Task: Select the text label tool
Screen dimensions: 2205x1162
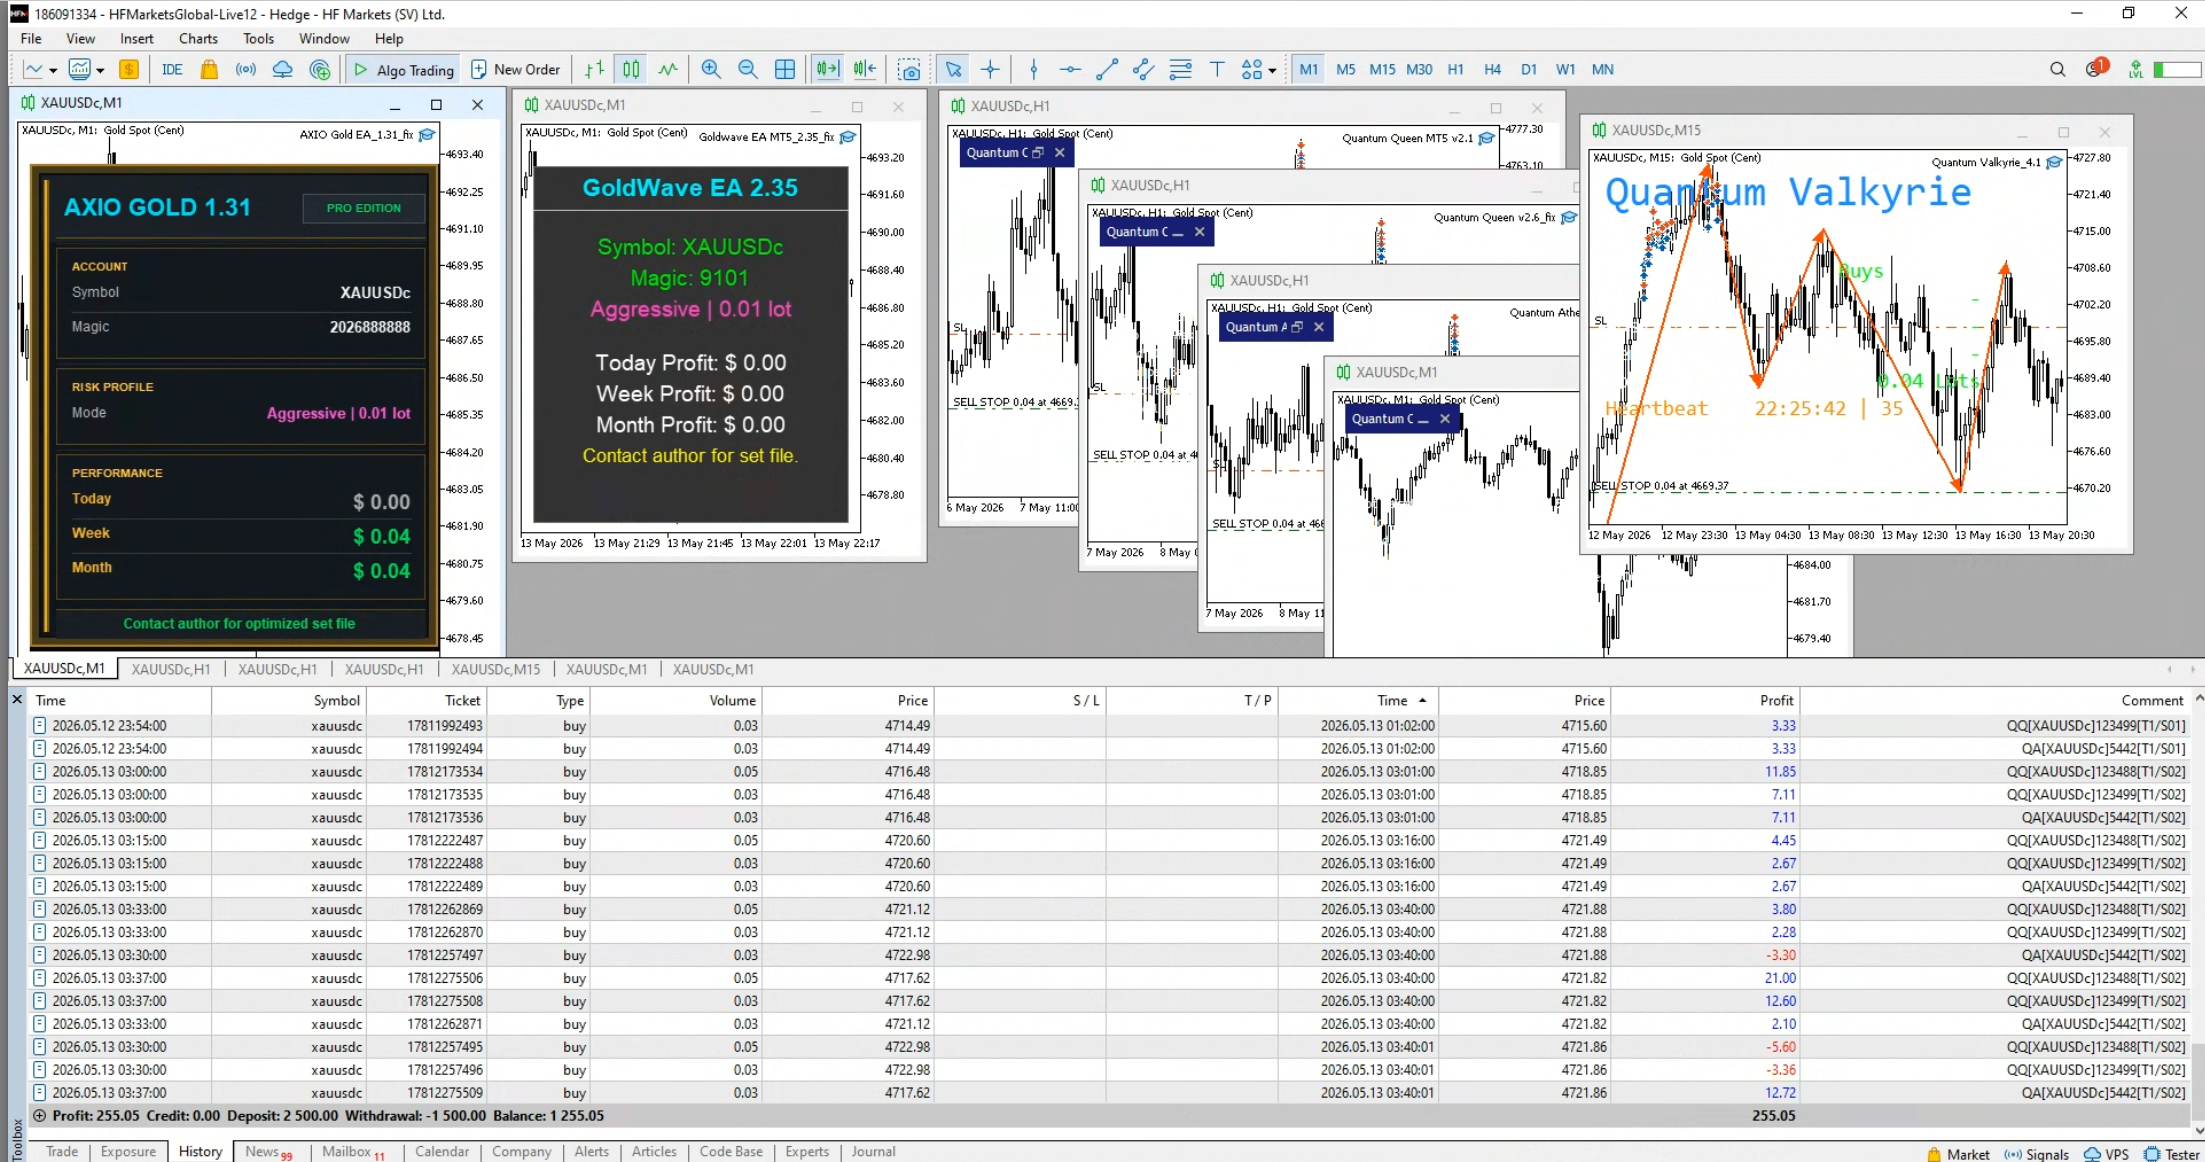Action: (1217, 69)
